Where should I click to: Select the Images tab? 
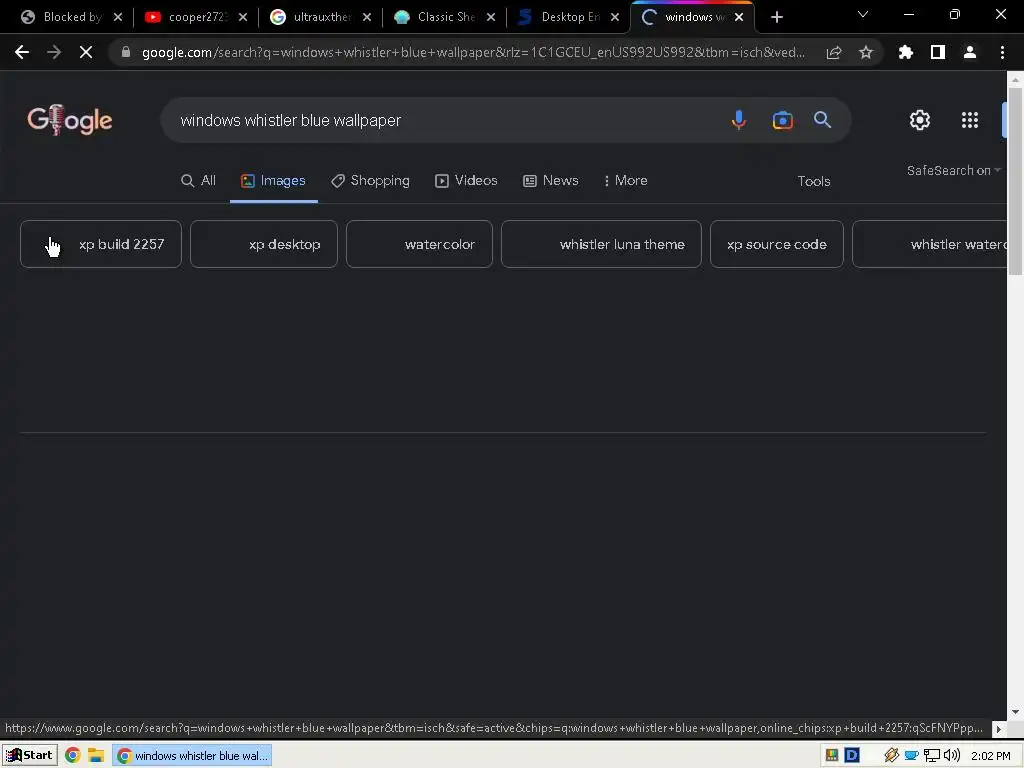273,180
